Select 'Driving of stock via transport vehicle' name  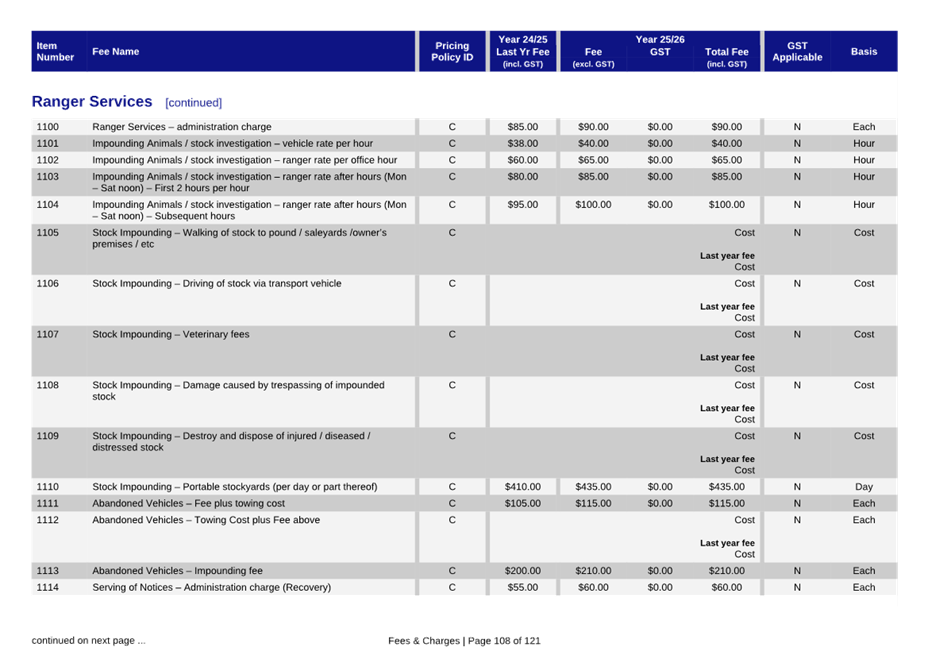coord(217,284)
